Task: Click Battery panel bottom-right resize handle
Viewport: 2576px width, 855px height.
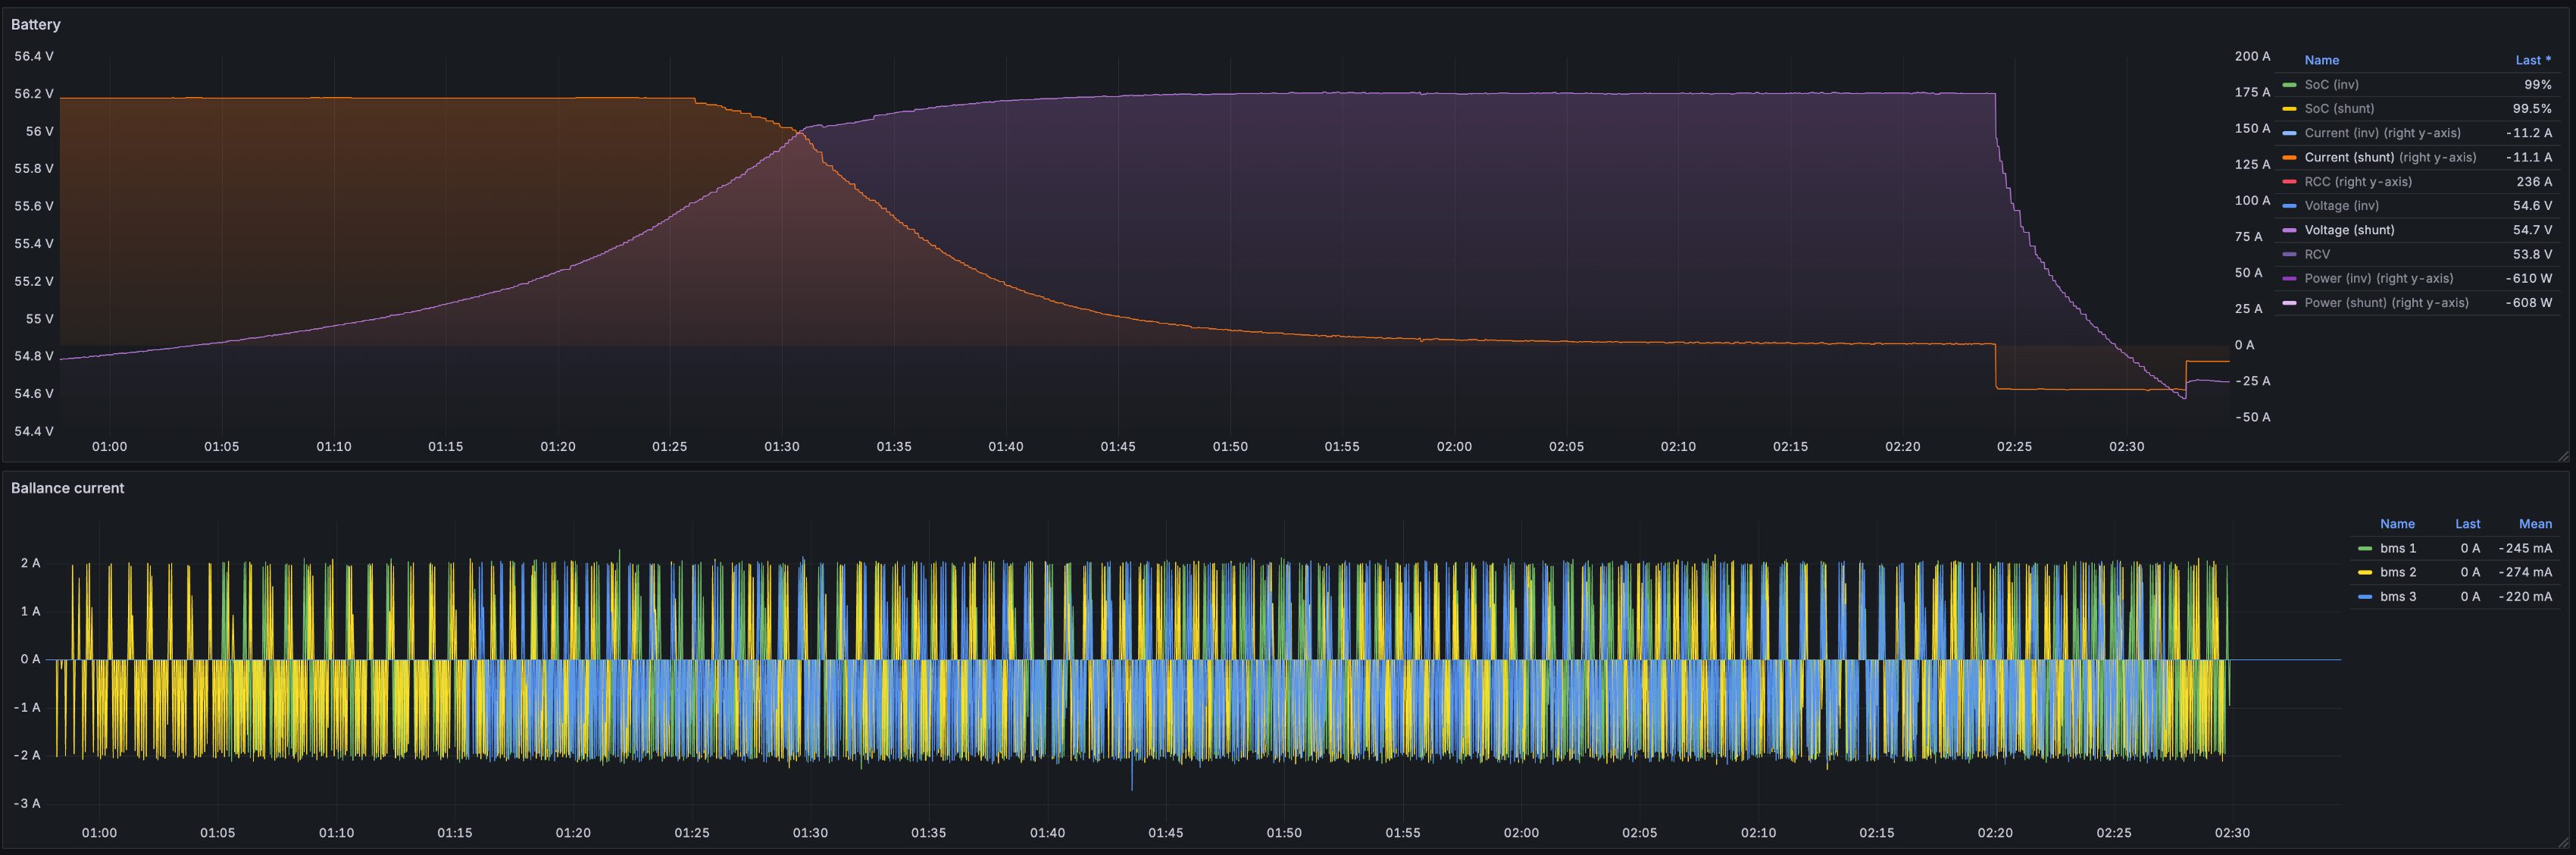Action: (x=2563, y=456)
